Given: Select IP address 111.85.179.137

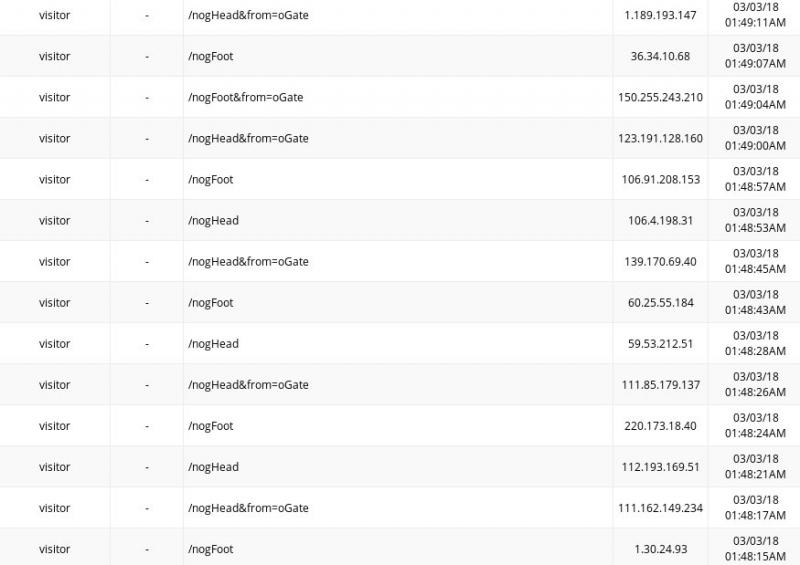Looking at the screenshot, I should [660, 384].
